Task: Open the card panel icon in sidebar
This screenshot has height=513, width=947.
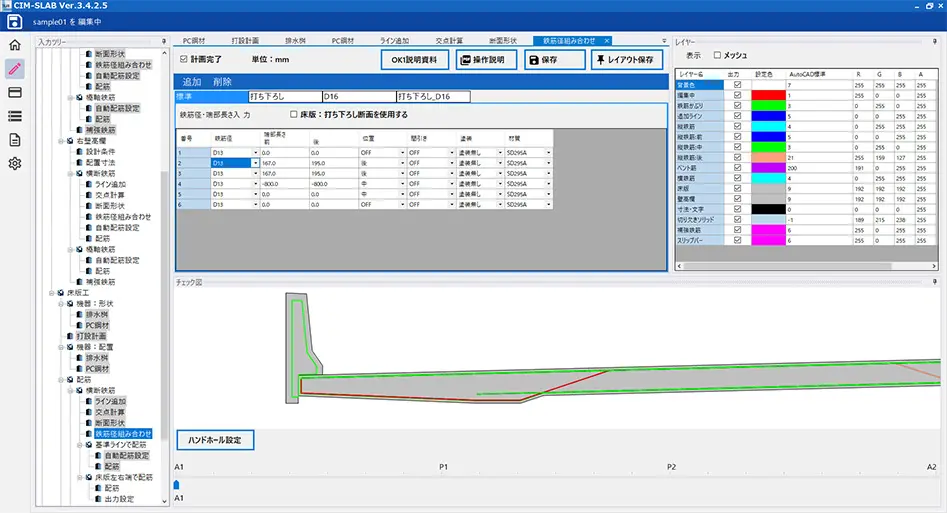Action: pyautogui.click(x=14, y=92)
